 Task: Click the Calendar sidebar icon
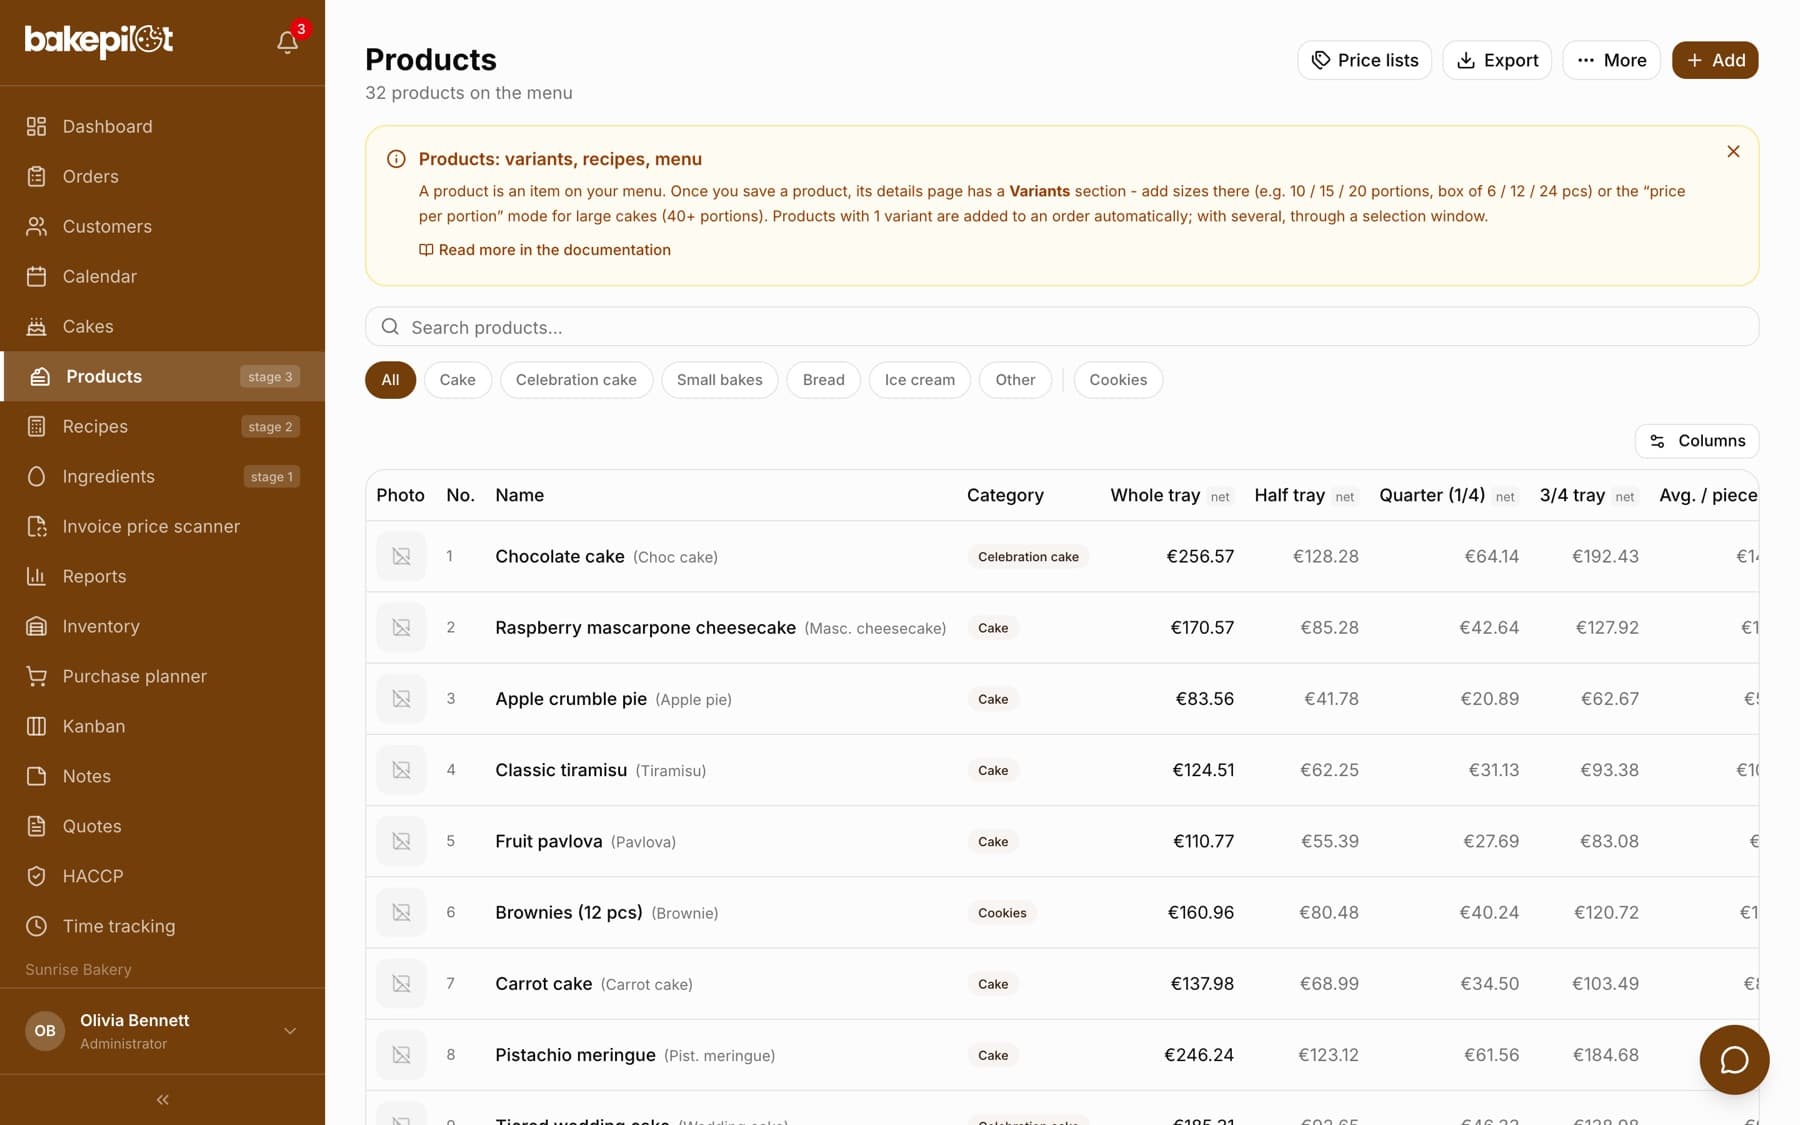coord(36,276)
